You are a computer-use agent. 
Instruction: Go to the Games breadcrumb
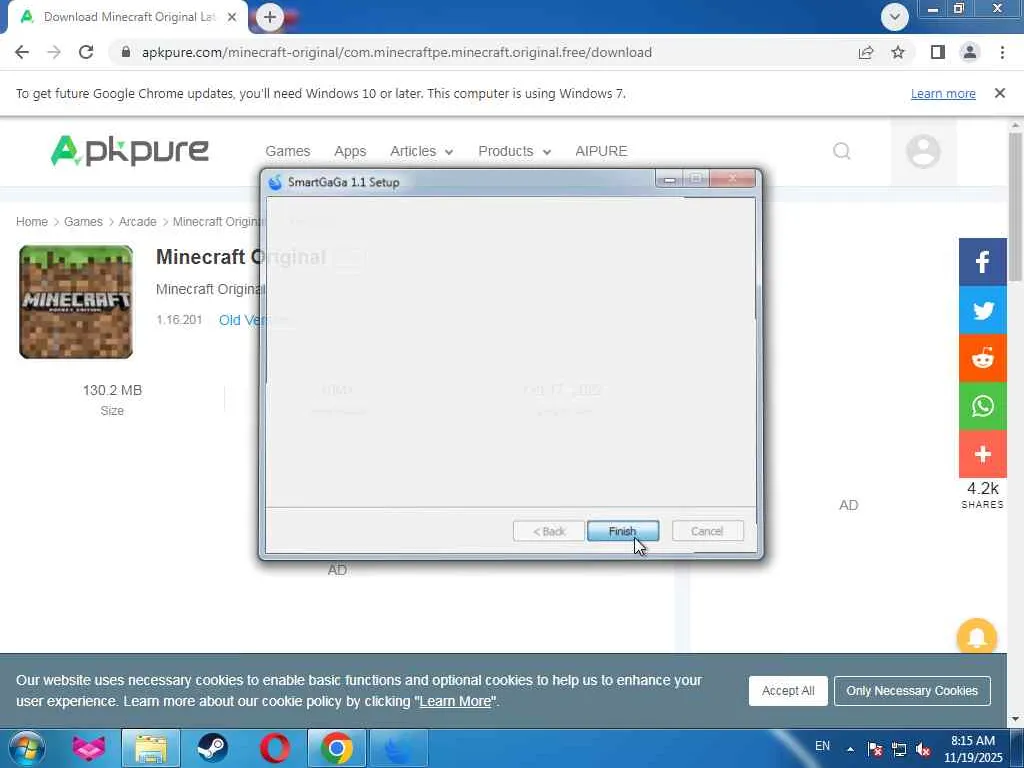(83, 221)
